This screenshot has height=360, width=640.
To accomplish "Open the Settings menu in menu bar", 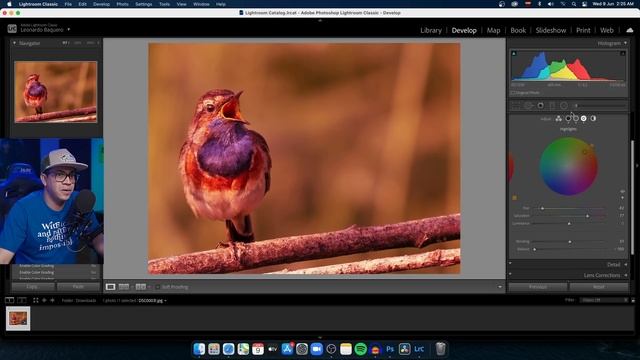I will click(x=144, y=4).
